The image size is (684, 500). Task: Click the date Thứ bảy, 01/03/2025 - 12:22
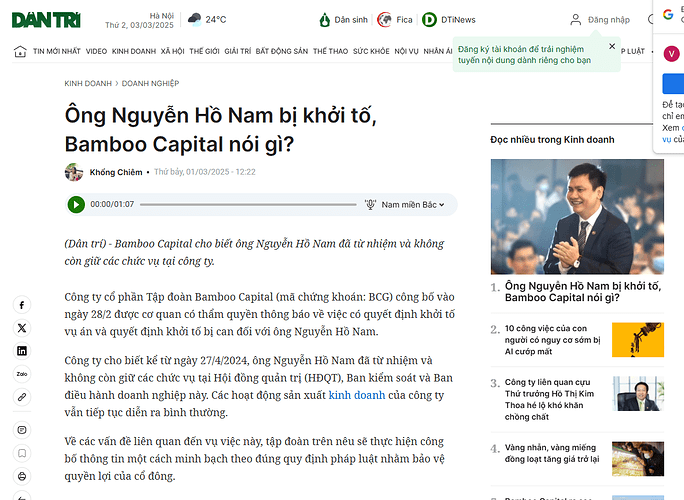(205, 172)
